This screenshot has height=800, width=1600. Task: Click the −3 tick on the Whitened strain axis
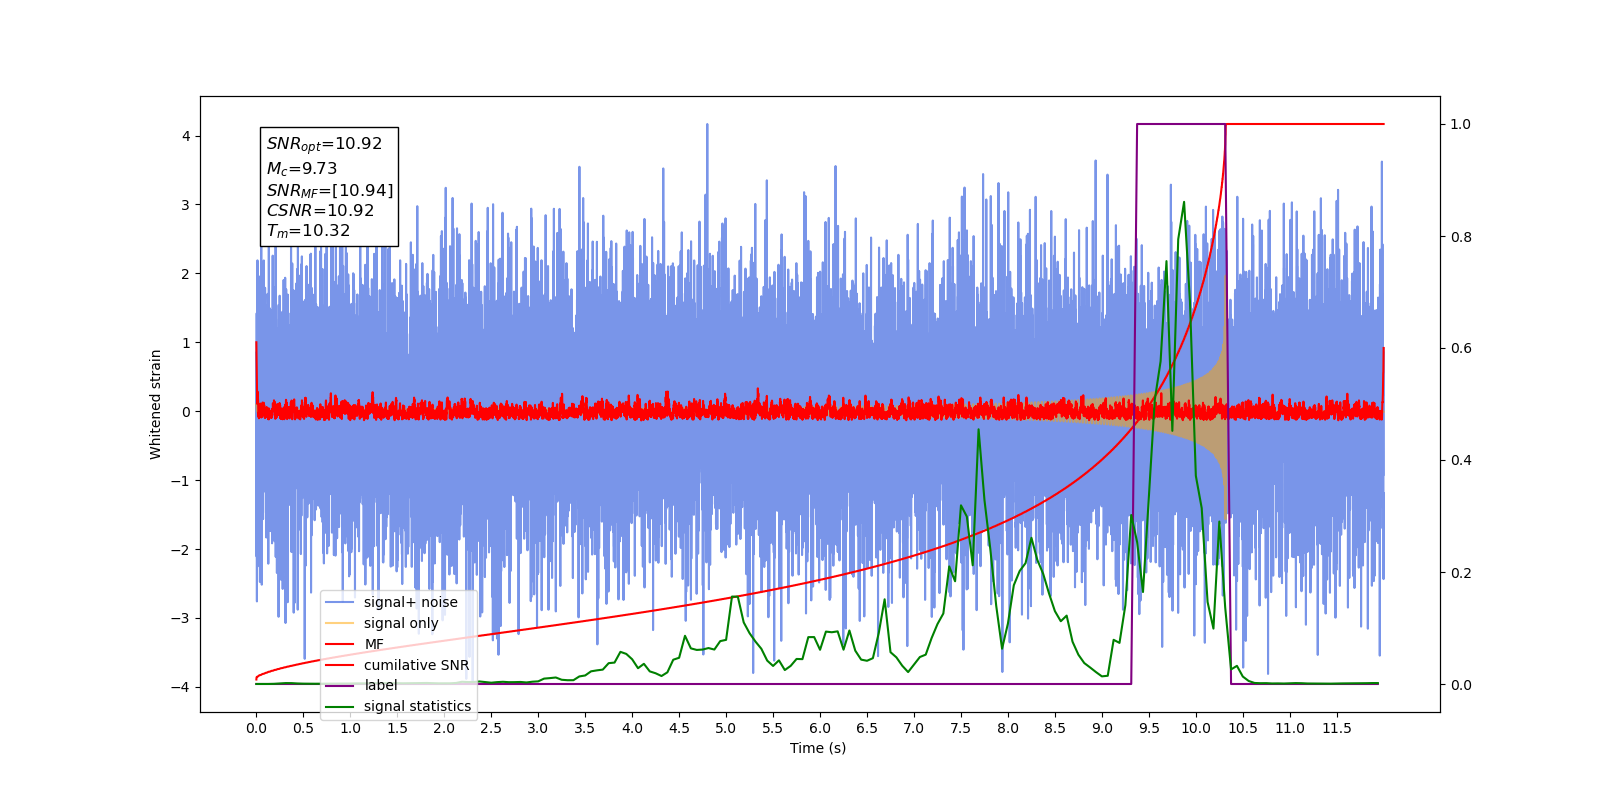tap(181, 618)
